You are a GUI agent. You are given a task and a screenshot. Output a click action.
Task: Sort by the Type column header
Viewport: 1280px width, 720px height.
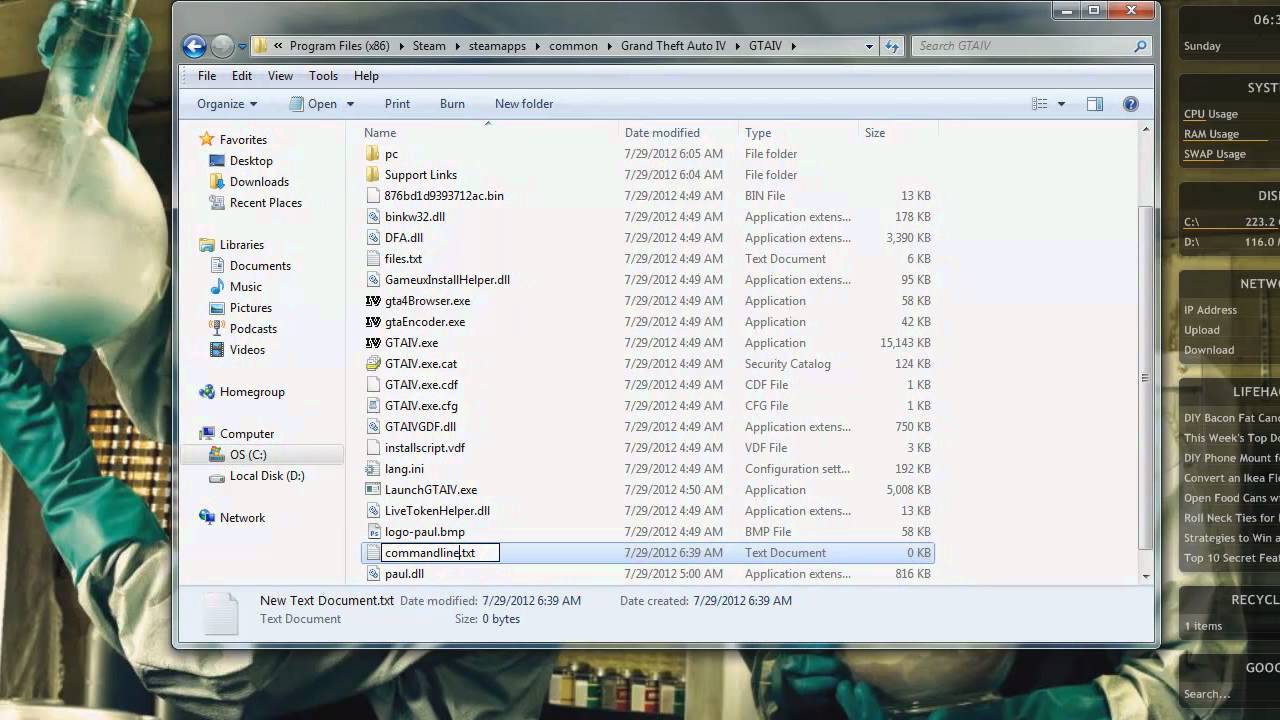[x=798, y=133]
